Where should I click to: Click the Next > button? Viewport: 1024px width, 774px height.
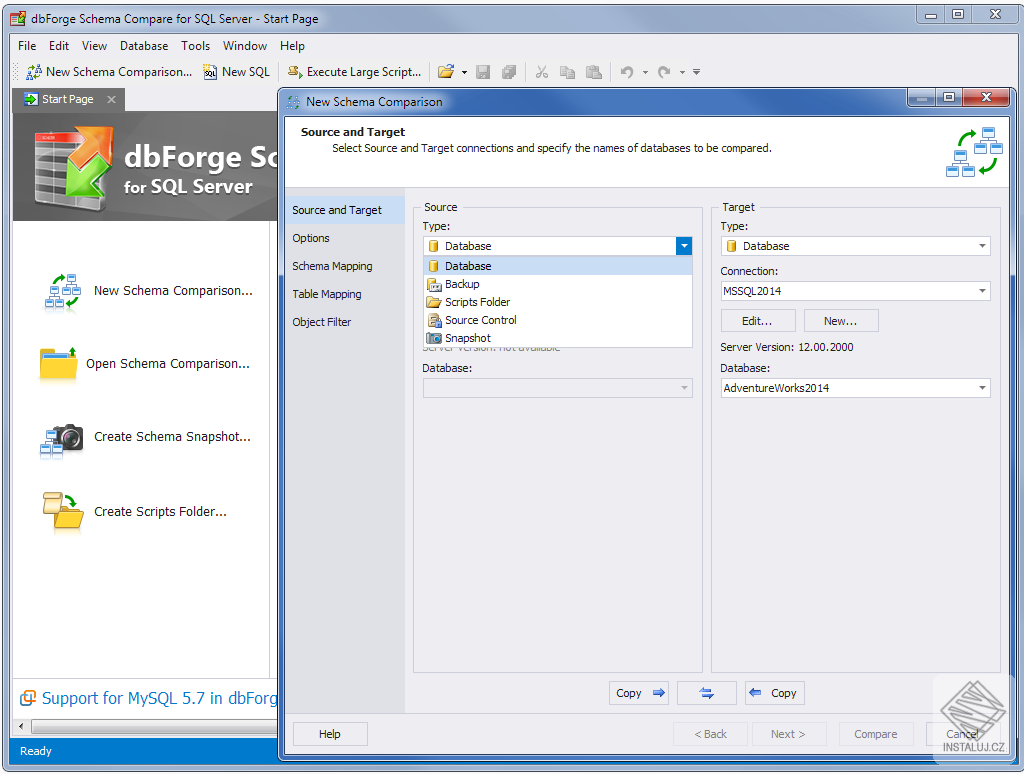(x=789, y=734)
